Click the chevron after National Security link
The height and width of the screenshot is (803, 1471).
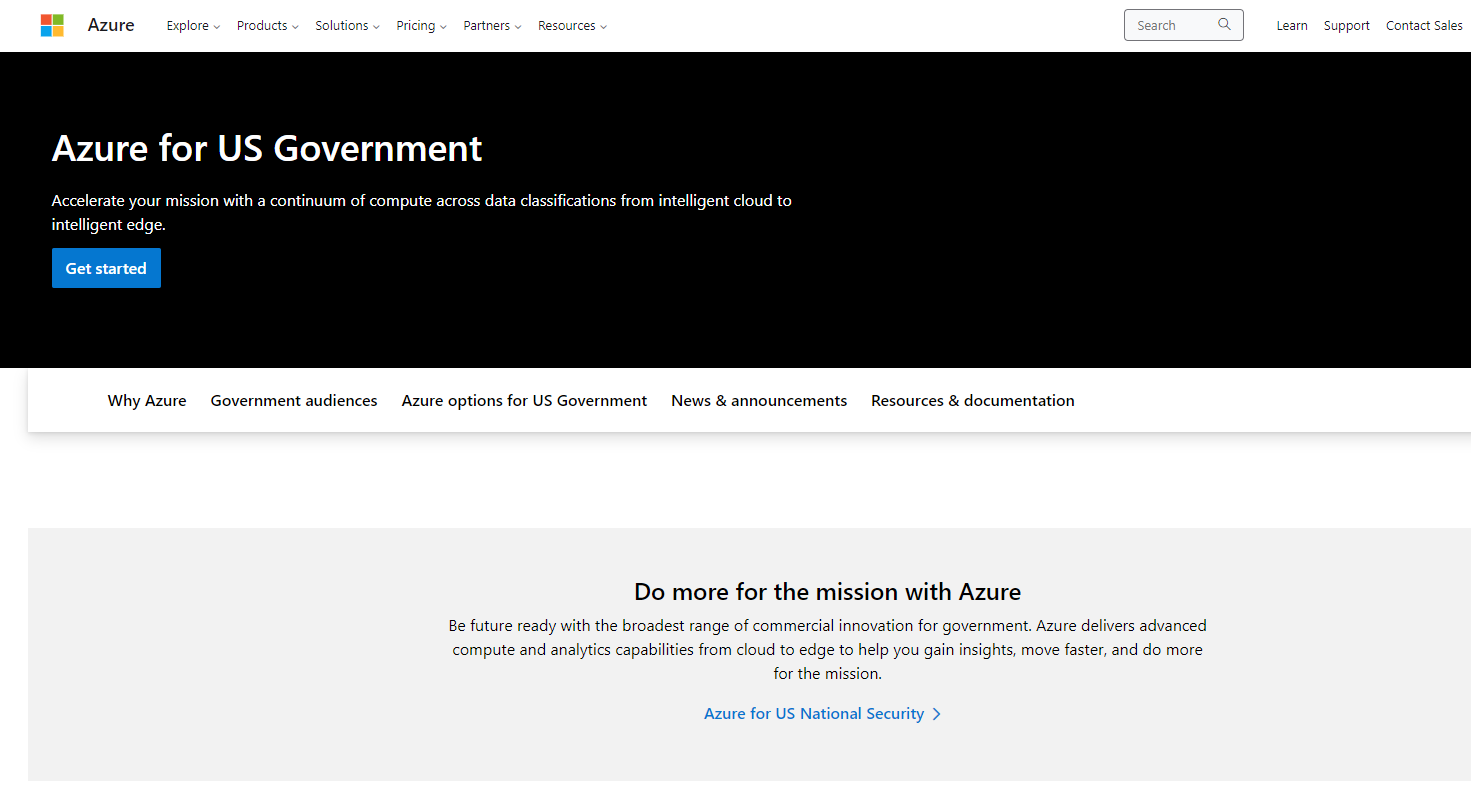pos(936,714)
